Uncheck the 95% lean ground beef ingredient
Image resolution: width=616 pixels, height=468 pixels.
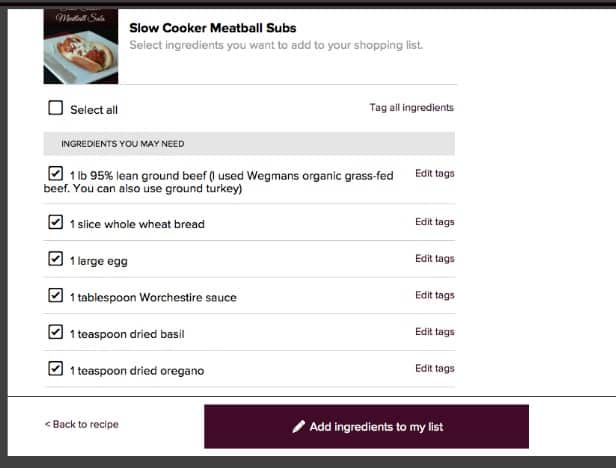coord(55,173)
